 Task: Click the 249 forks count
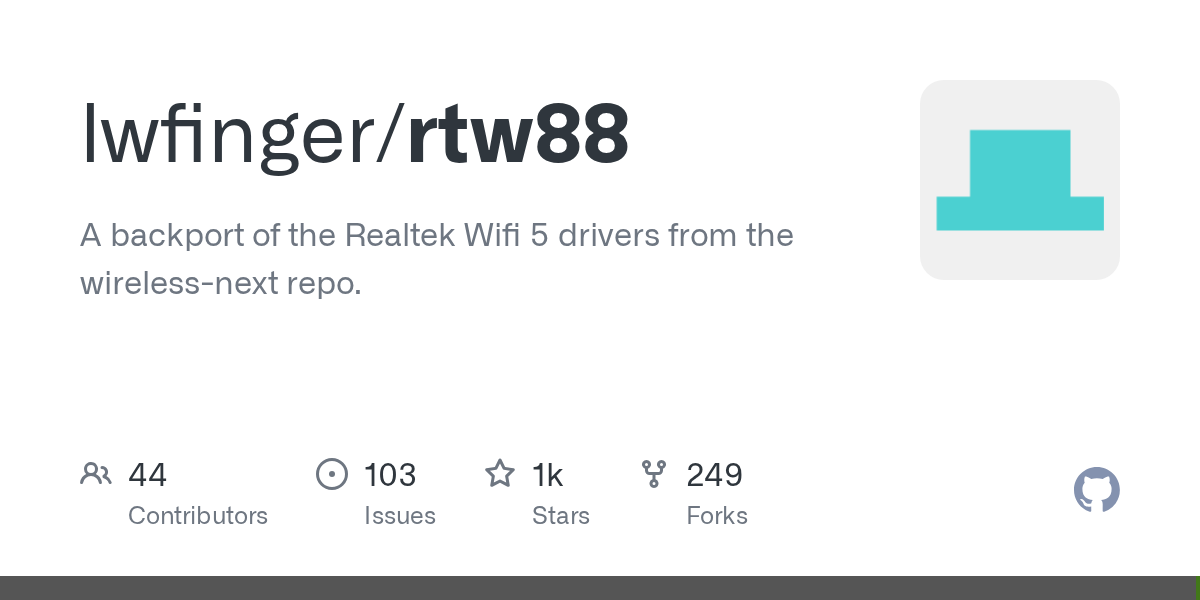[x=714, y=475]
